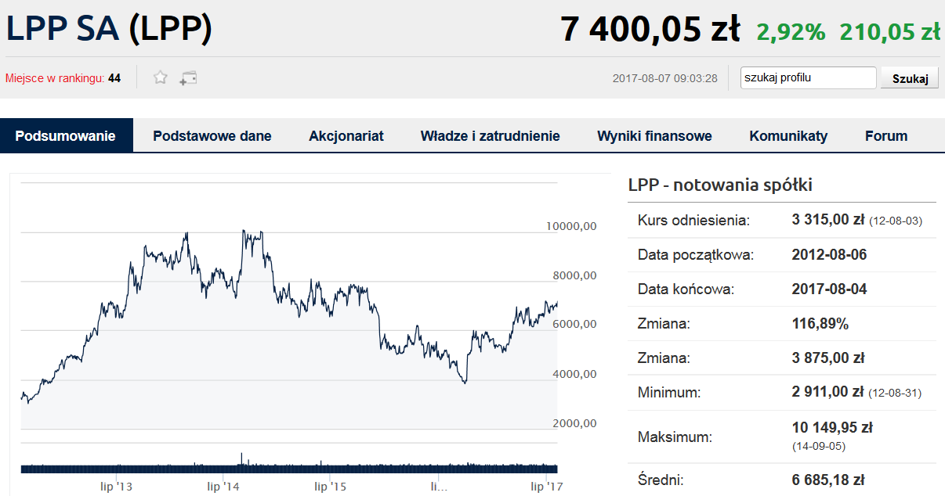
Task: Focus the szukaj profilu search field
Action: (808, 78)
